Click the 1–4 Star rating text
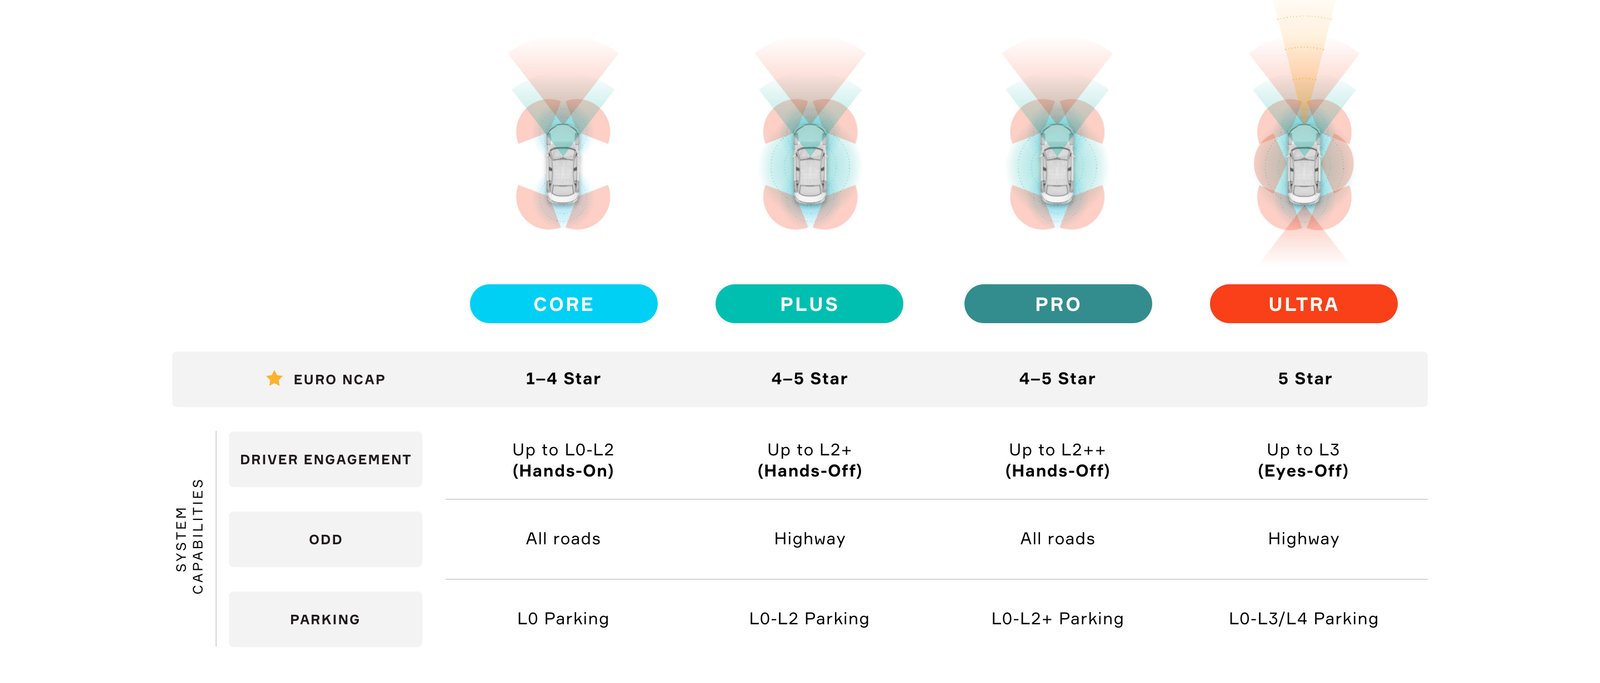 click(563, 379)
